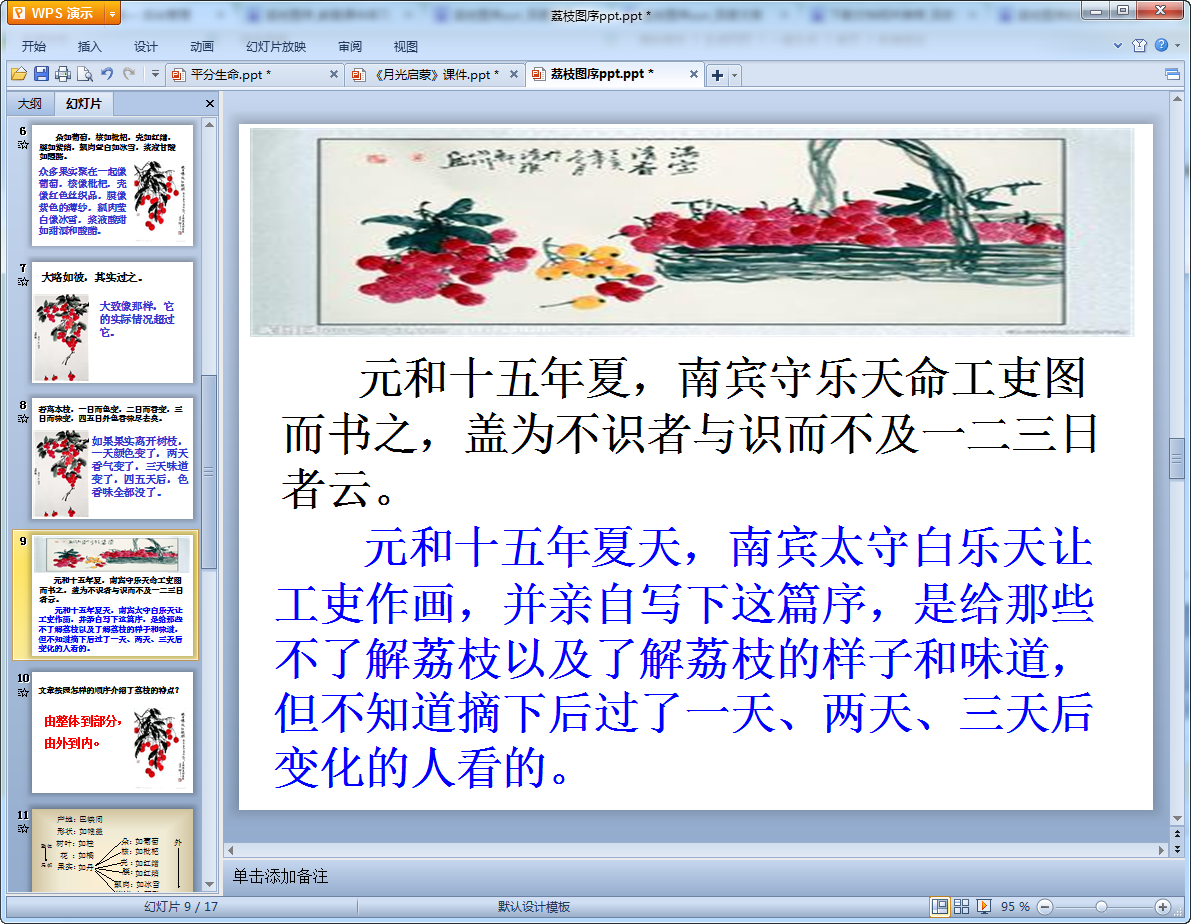This screenshot has height=924, width=1191.
Task: Click the ribbon collapse chevron icon
Action: [x=1117, y=46]
